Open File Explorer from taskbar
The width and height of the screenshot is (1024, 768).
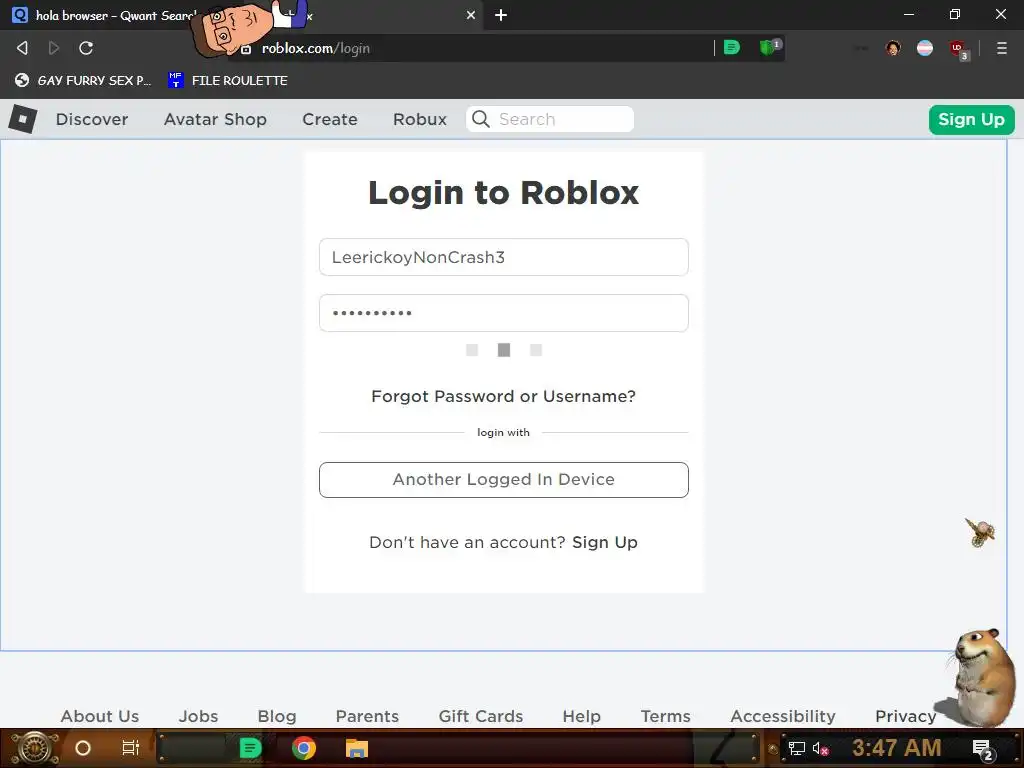point(357,748)
